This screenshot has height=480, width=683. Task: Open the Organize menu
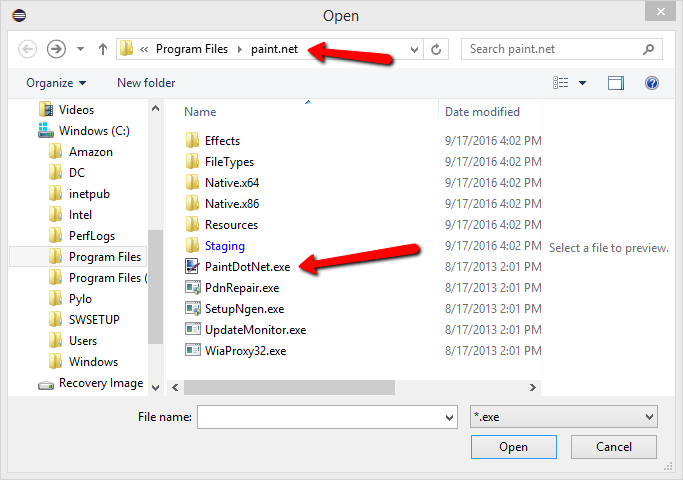tap(56, 83)
